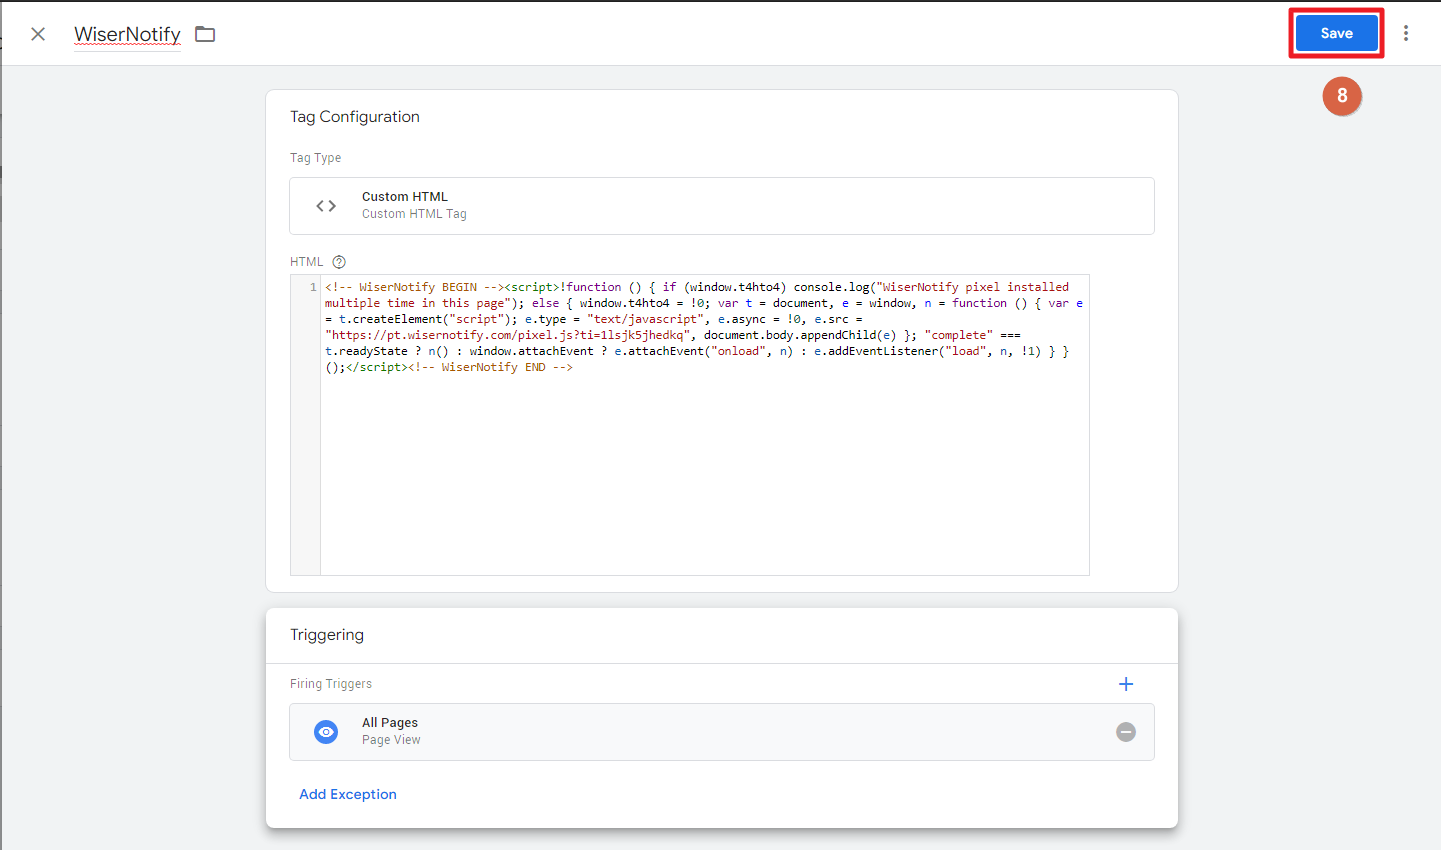1441x850 pixels.
Task: Click the Firing Triggers label
Action: point(331,684)
